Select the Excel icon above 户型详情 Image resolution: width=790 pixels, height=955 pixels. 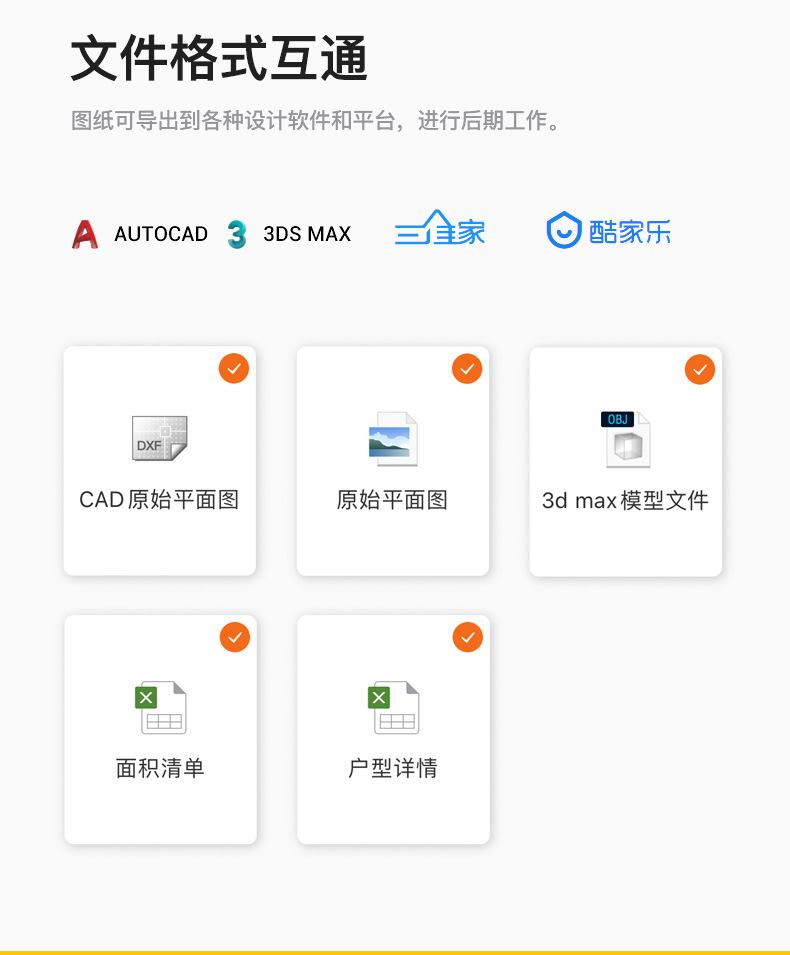tap(393, 707)
